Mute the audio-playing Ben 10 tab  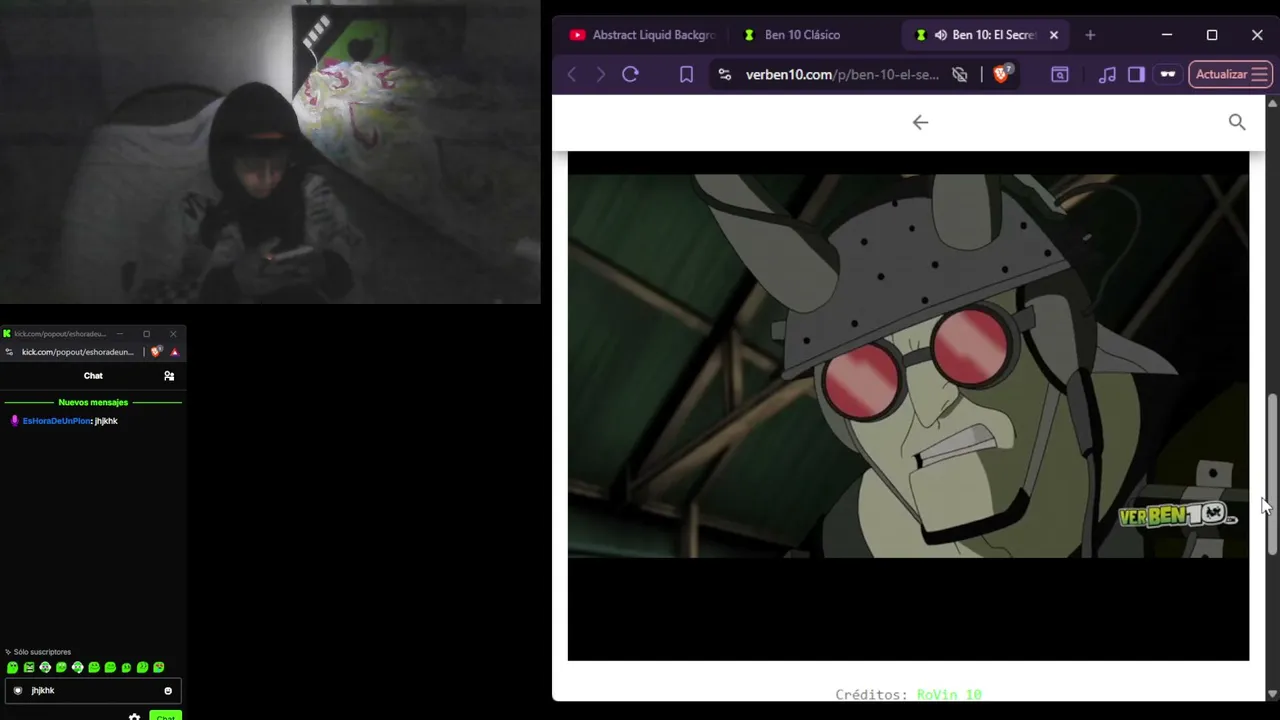coord(941,35)
